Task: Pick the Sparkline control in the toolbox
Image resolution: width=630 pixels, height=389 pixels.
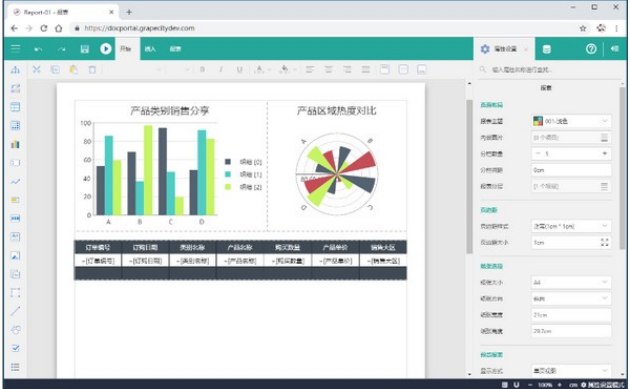Action: click(15, 181)
